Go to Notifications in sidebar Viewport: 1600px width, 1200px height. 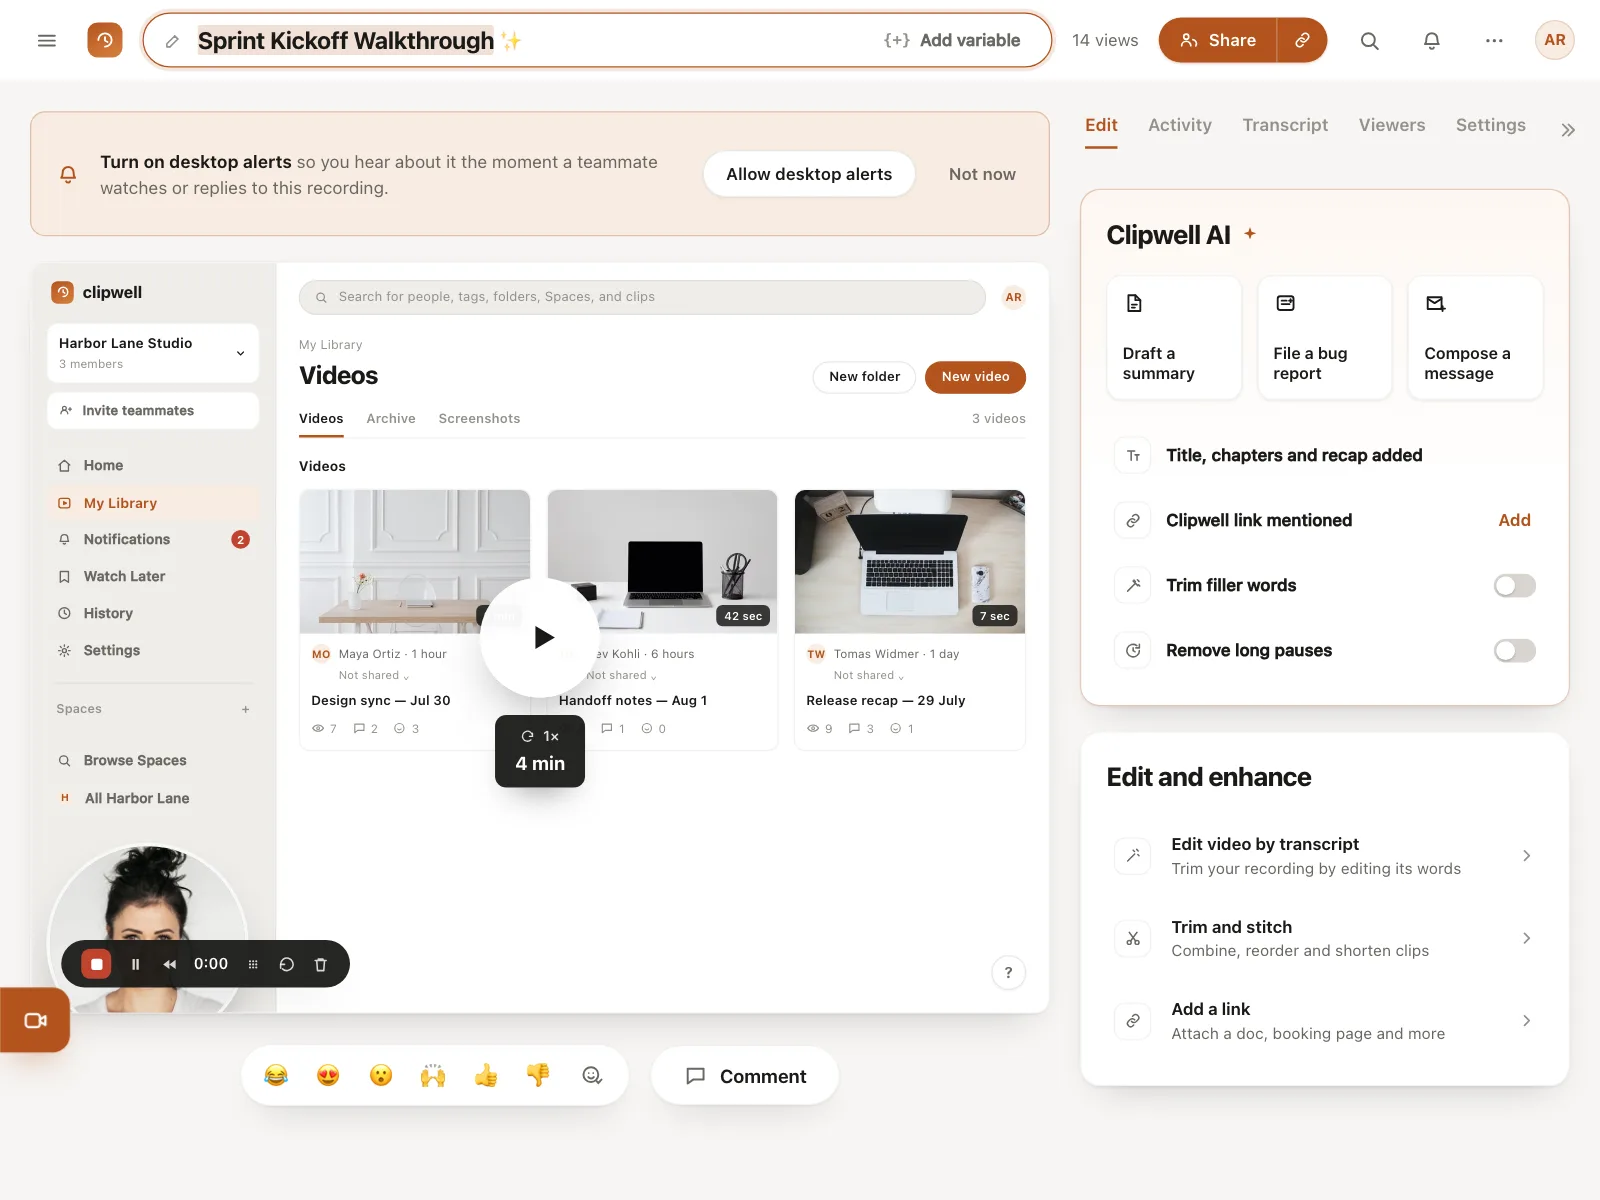pos(153,540)
